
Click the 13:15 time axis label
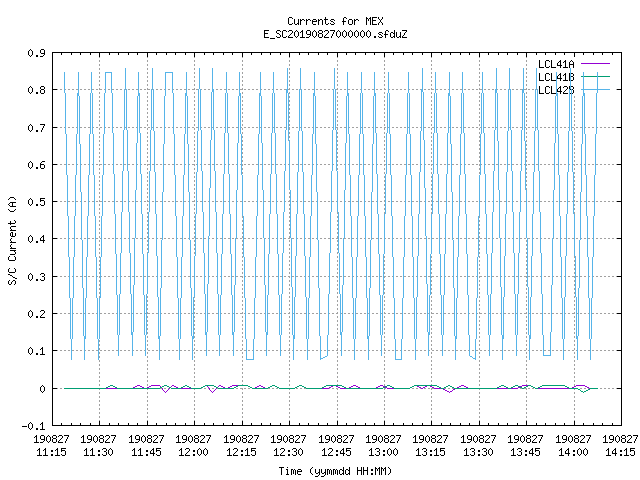[431, 446]
